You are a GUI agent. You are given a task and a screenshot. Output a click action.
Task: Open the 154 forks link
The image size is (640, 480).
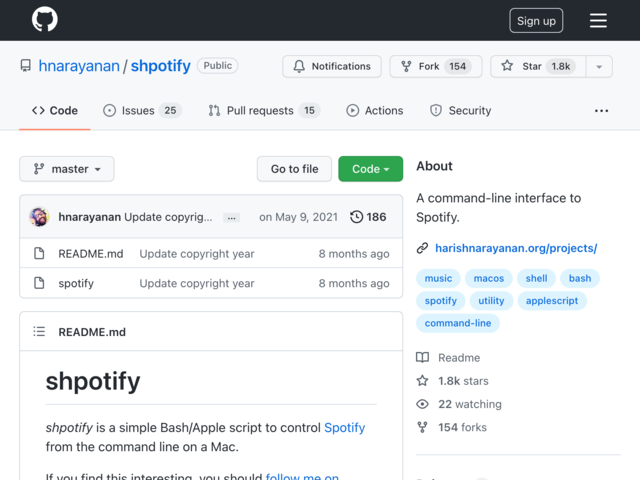(462, 428)
